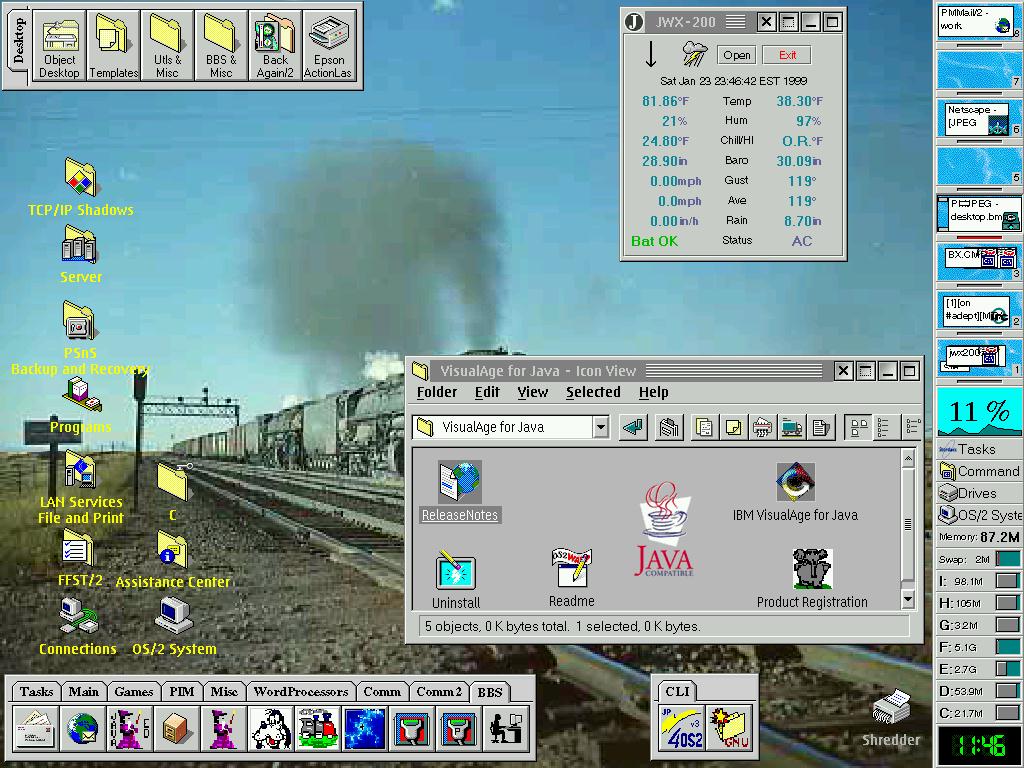The image size is (1024, 768).
Task: Click the storm cloud icon in JWX-200
Action: point(695,53)
